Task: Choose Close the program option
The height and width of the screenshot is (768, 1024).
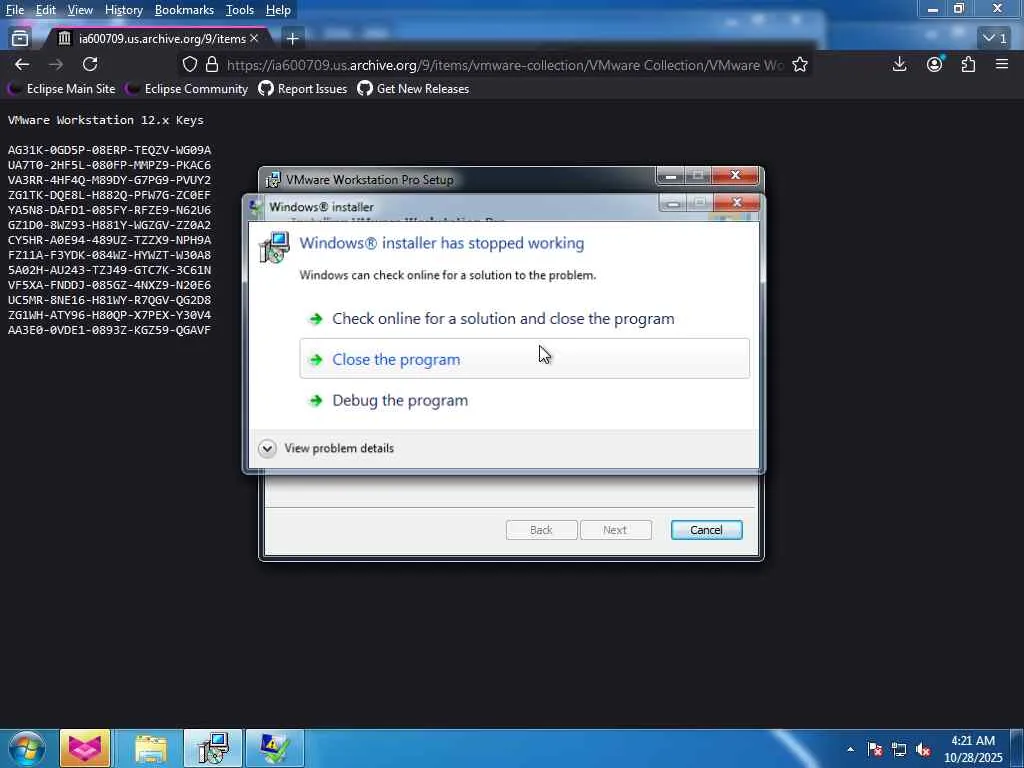Action: click(524, 359)
